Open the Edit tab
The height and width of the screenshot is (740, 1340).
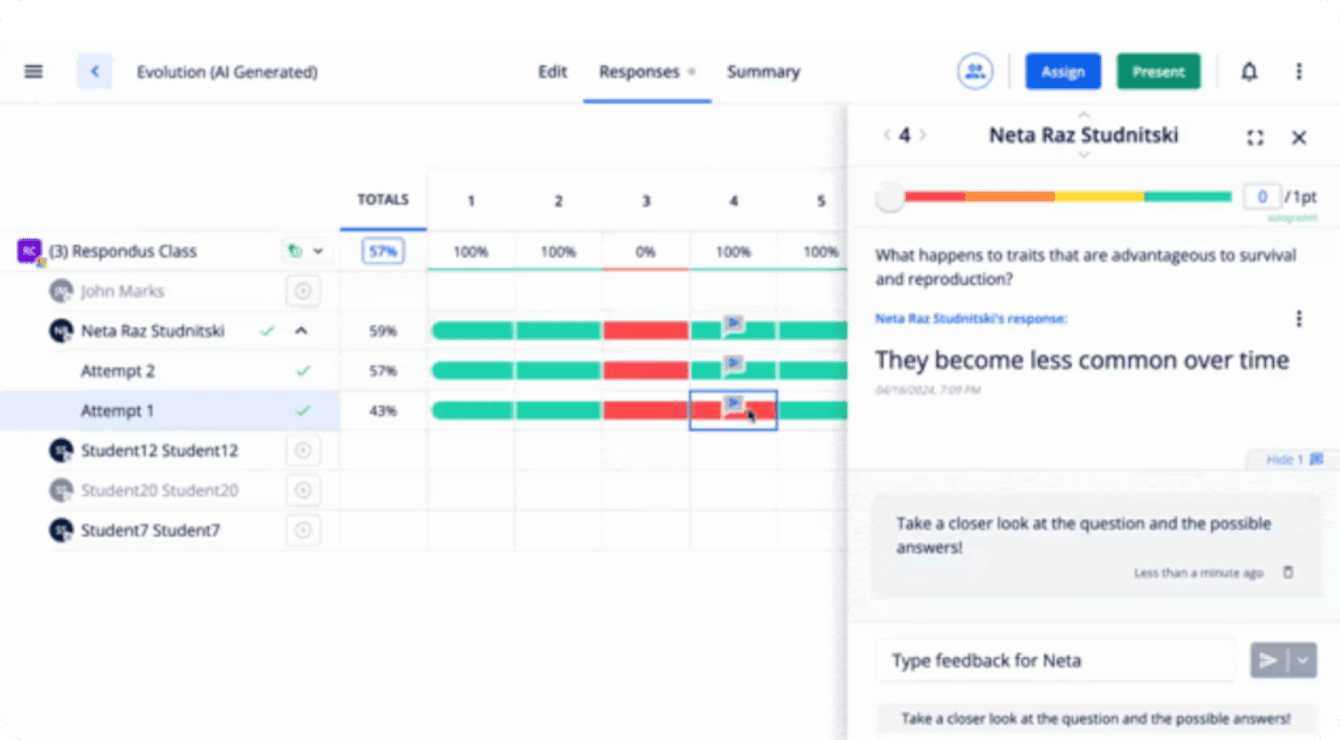(x=552, y=72)
